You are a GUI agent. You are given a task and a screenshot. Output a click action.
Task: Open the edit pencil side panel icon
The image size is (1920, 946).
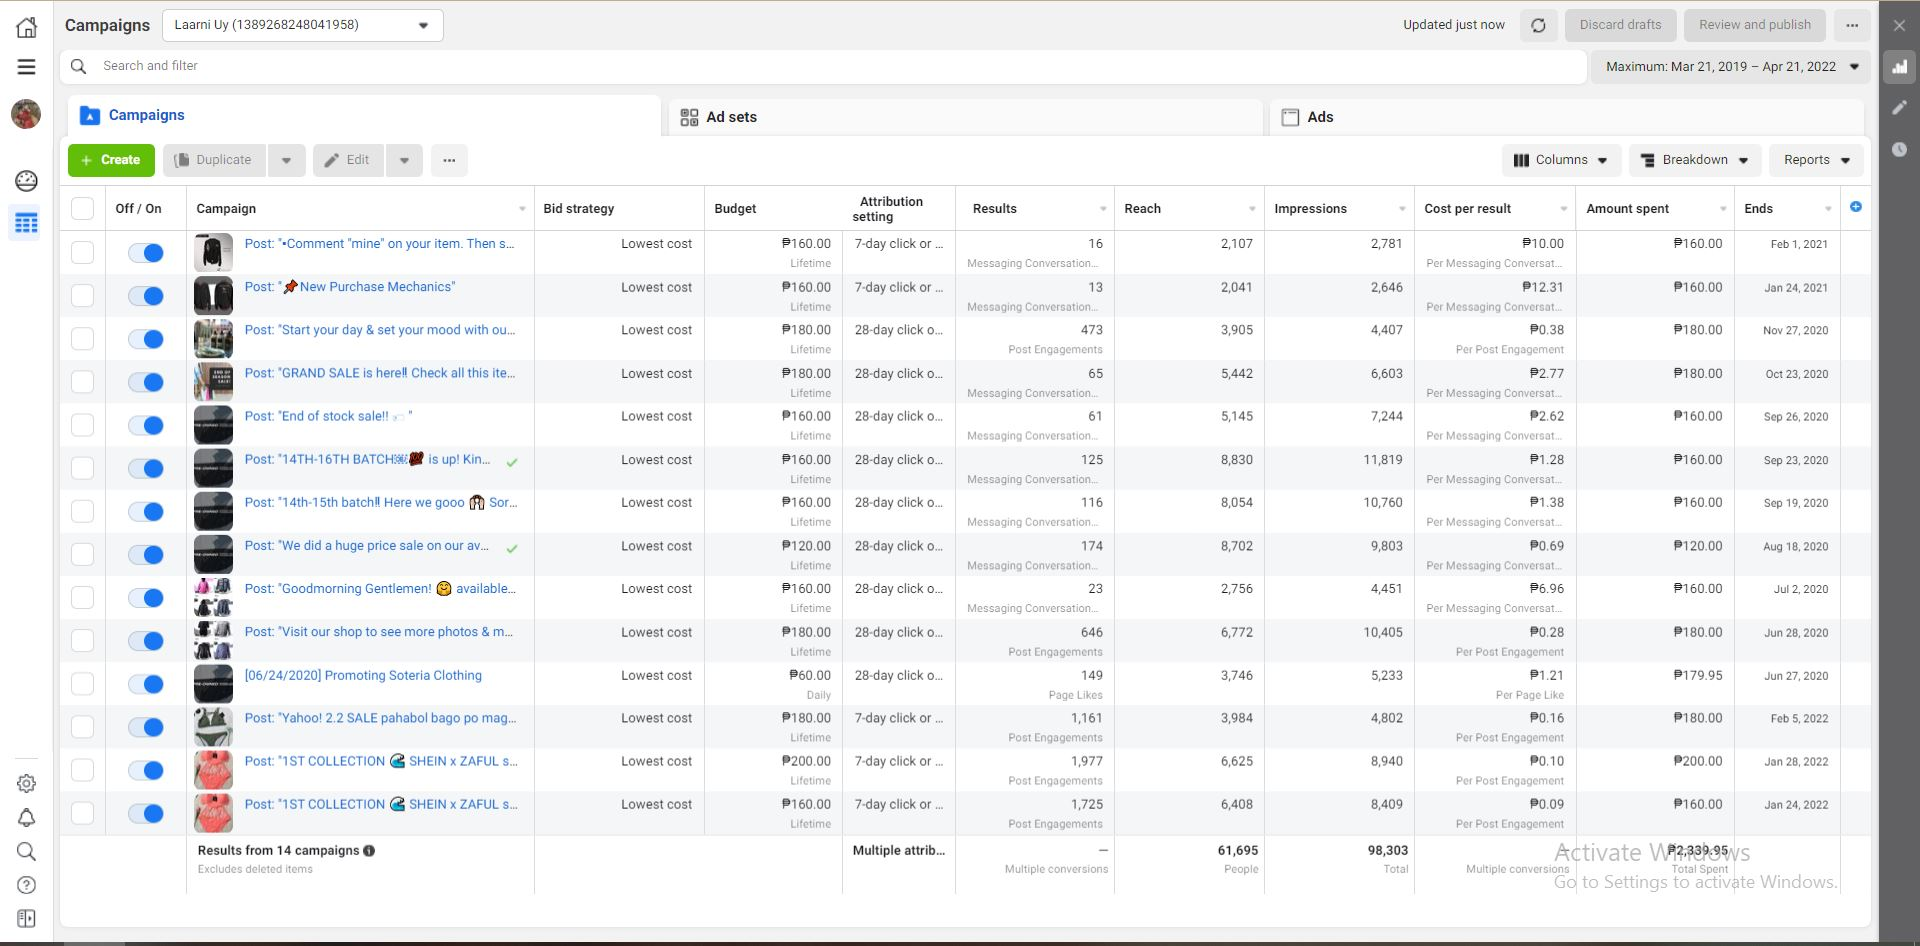[1899, 108]
